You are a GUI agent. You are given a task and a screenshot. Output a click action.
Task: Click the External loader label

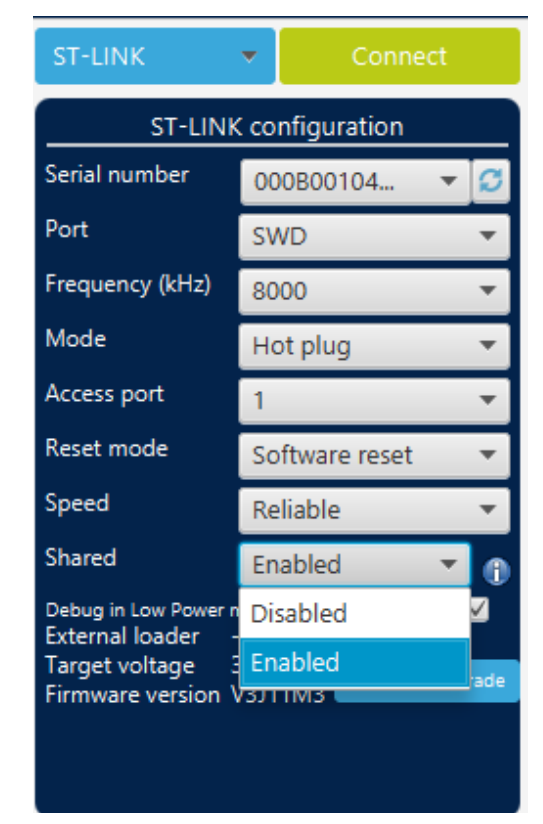[x=122, y=636]
